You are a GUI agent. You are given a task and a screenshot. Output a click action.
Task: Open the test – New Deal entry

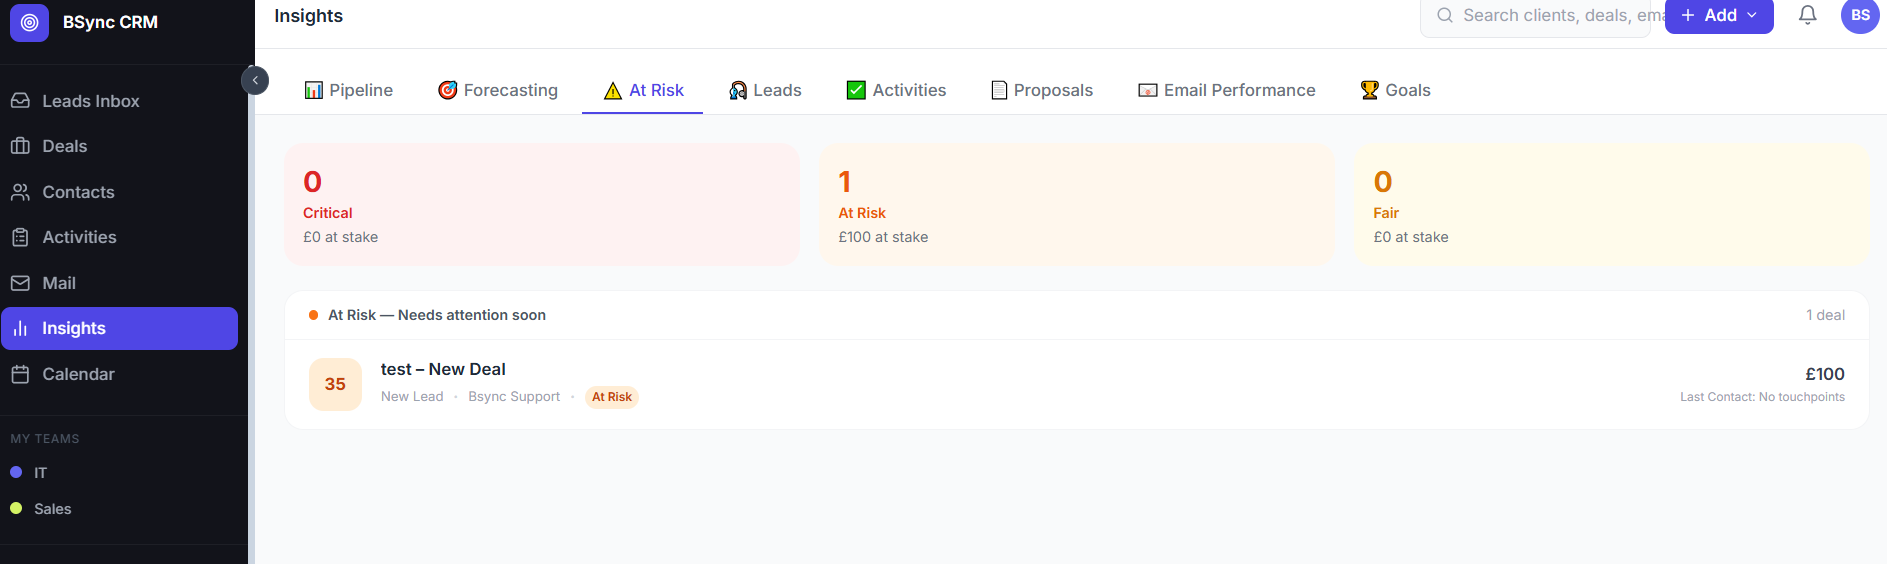coord(1077,384)
